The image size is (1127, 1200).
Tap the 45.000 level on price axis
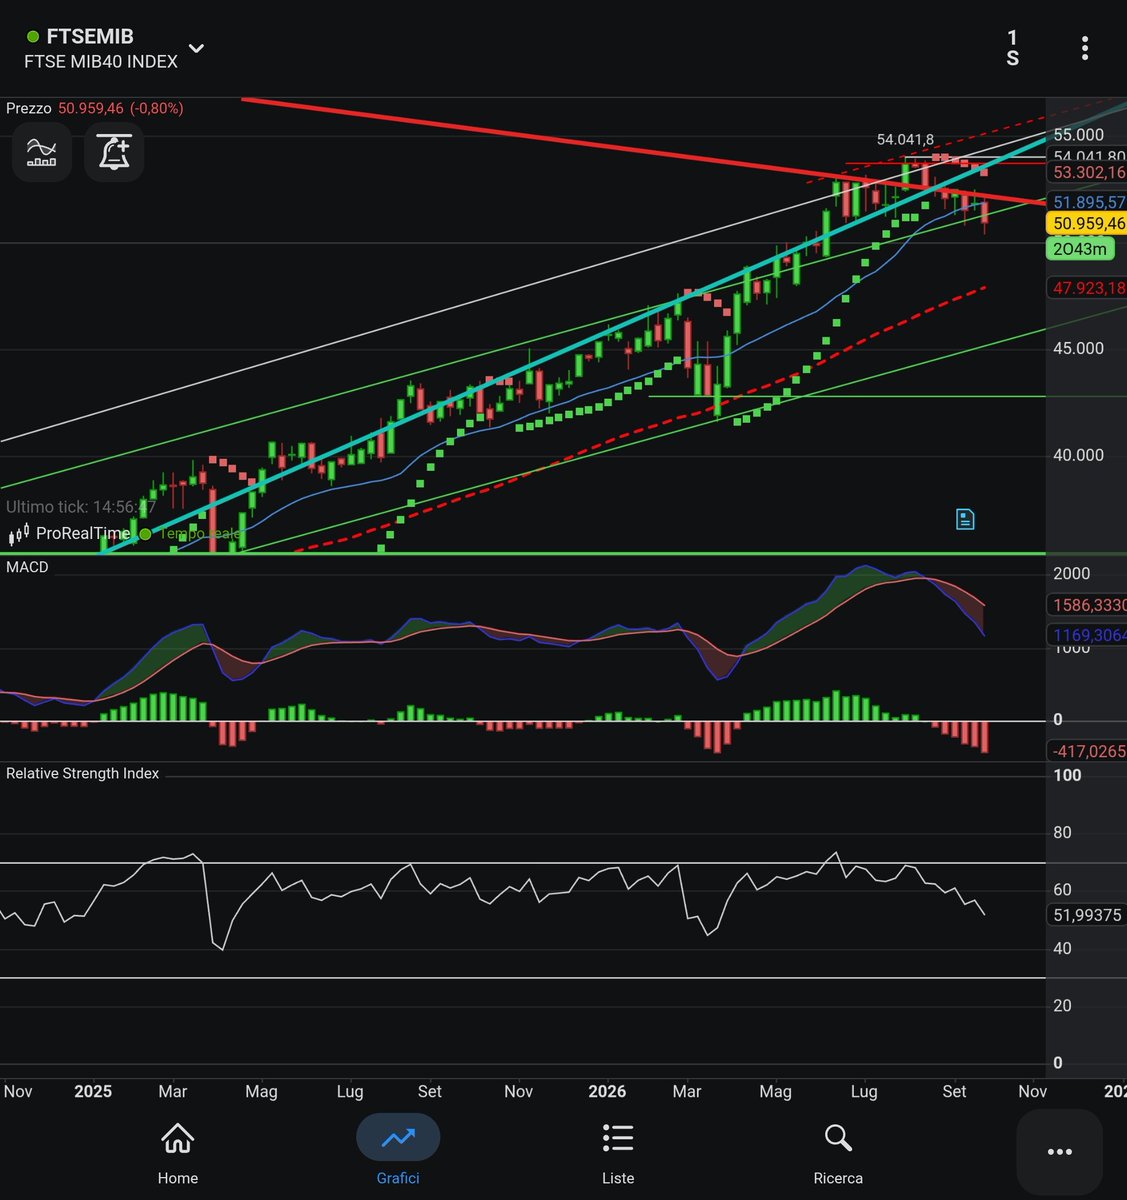[1079, 348]
